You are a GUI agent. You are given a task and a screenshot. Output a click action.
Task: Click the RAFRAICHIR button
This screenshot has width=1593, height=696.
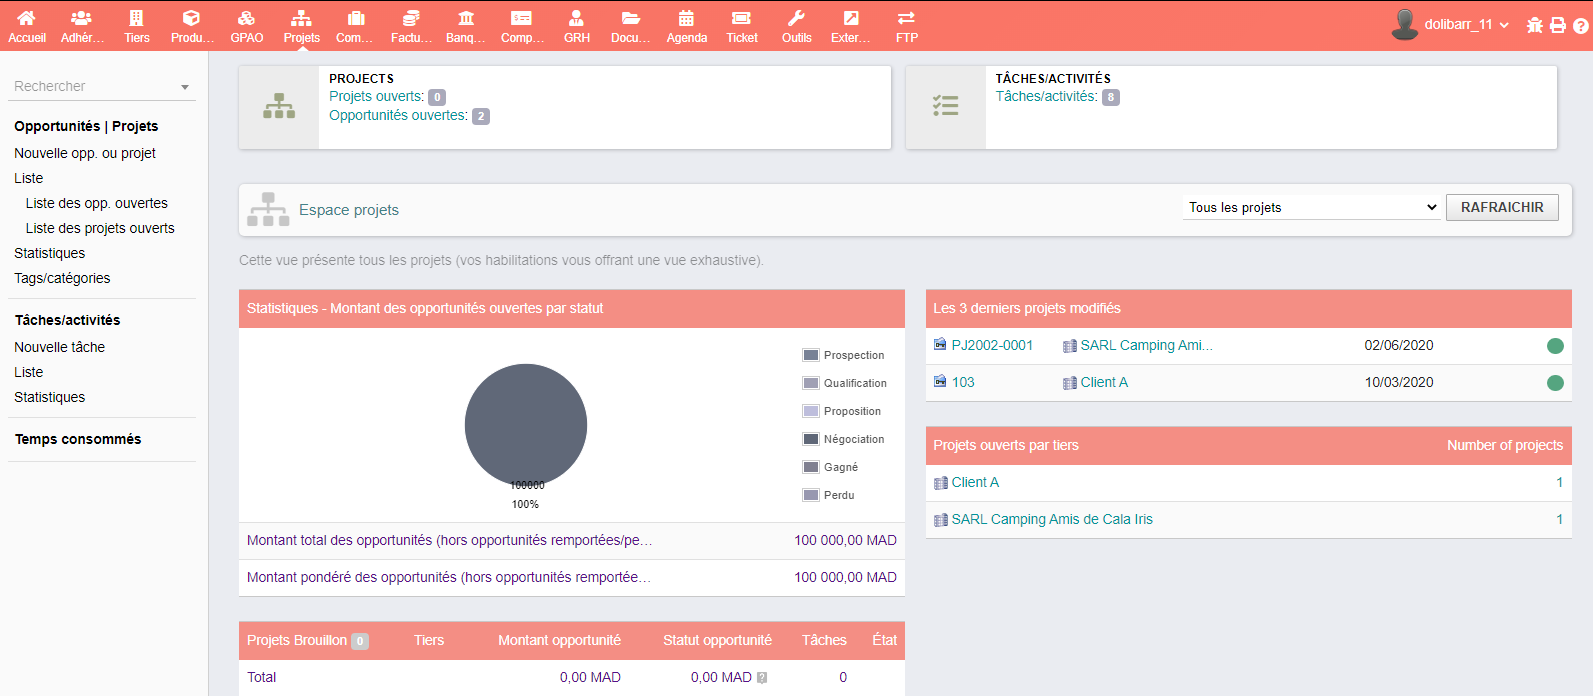point(1502,207)
